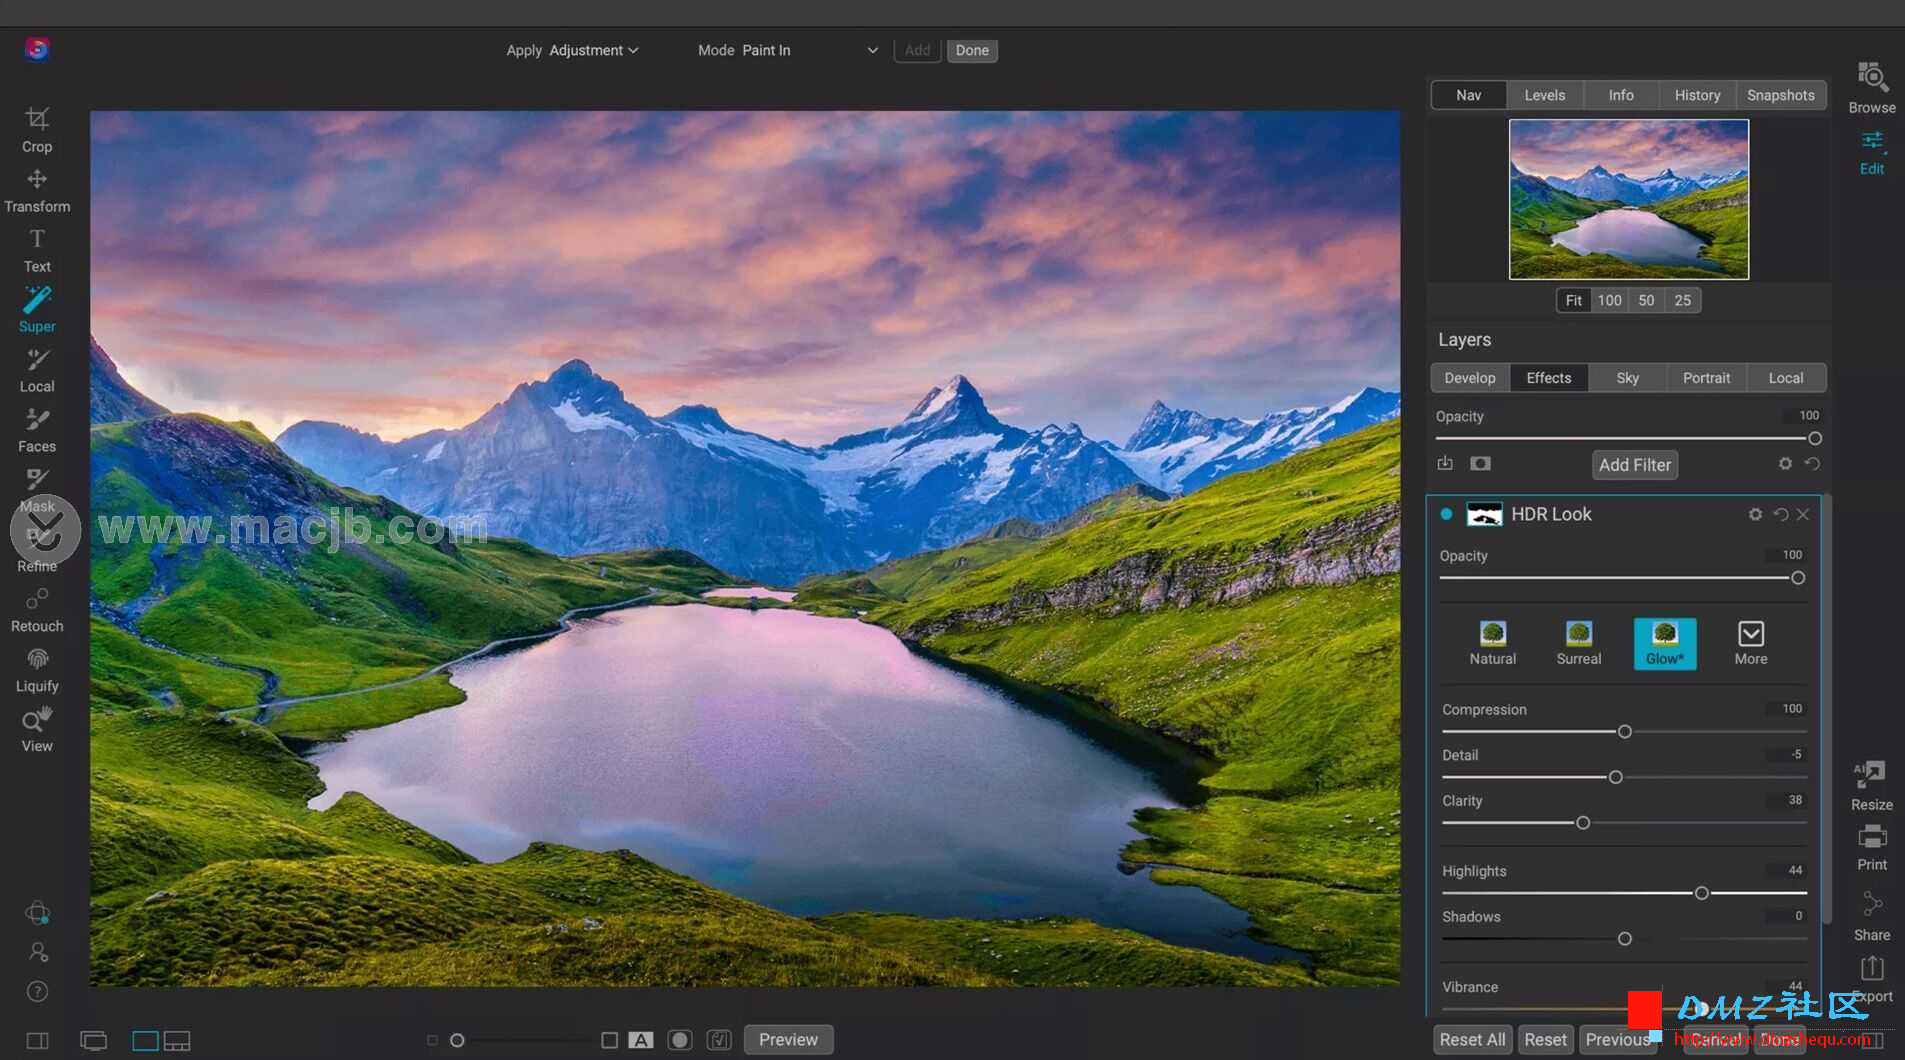Toggle the left panel visibility icon
Viewport: 1905px width, 1060px height.
[37, 1041]
